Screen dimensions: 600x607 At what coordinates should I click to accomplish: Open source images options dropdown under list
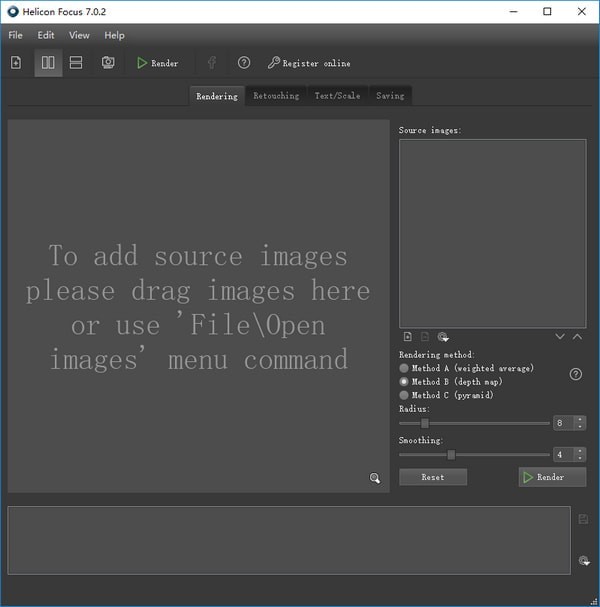[443, 337]
